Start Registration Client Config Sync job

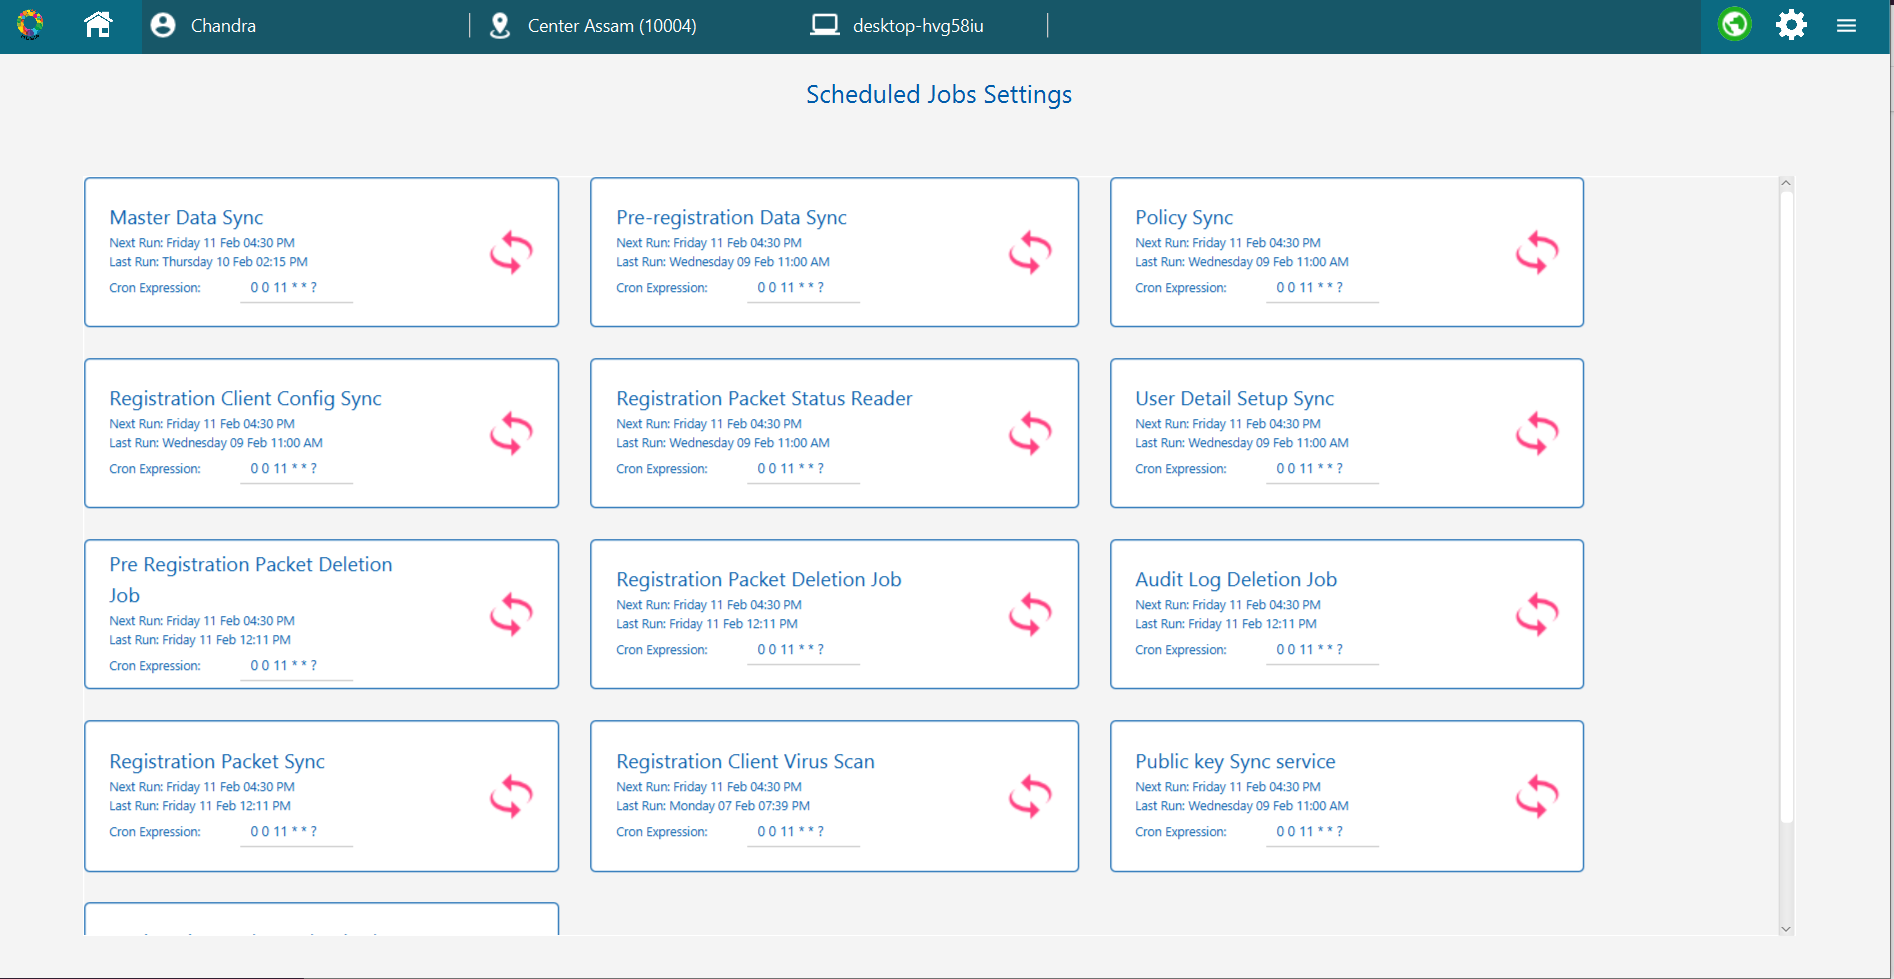coord(511,433)
